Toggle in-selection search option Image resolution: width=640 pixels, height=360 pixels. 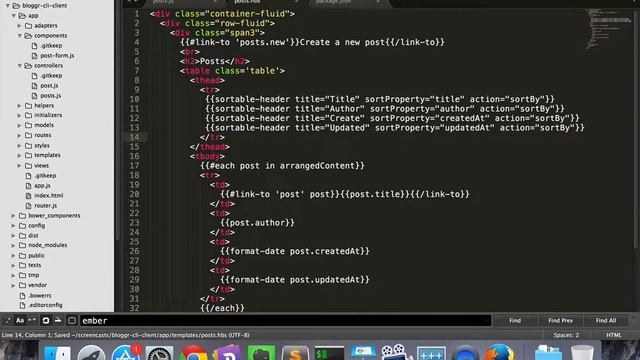coord(58,320)
